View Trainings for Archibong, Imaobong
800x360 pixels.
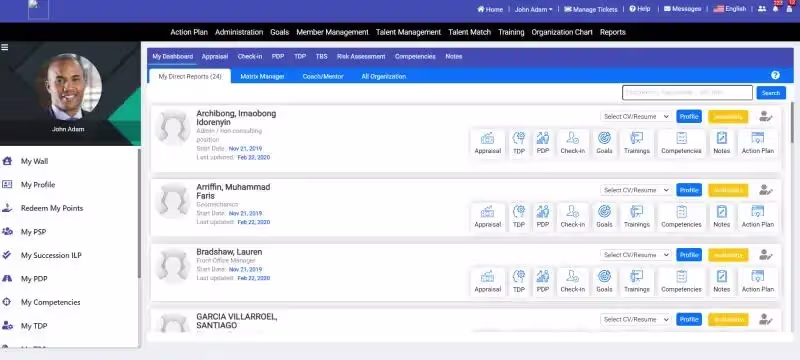[637, 143]
